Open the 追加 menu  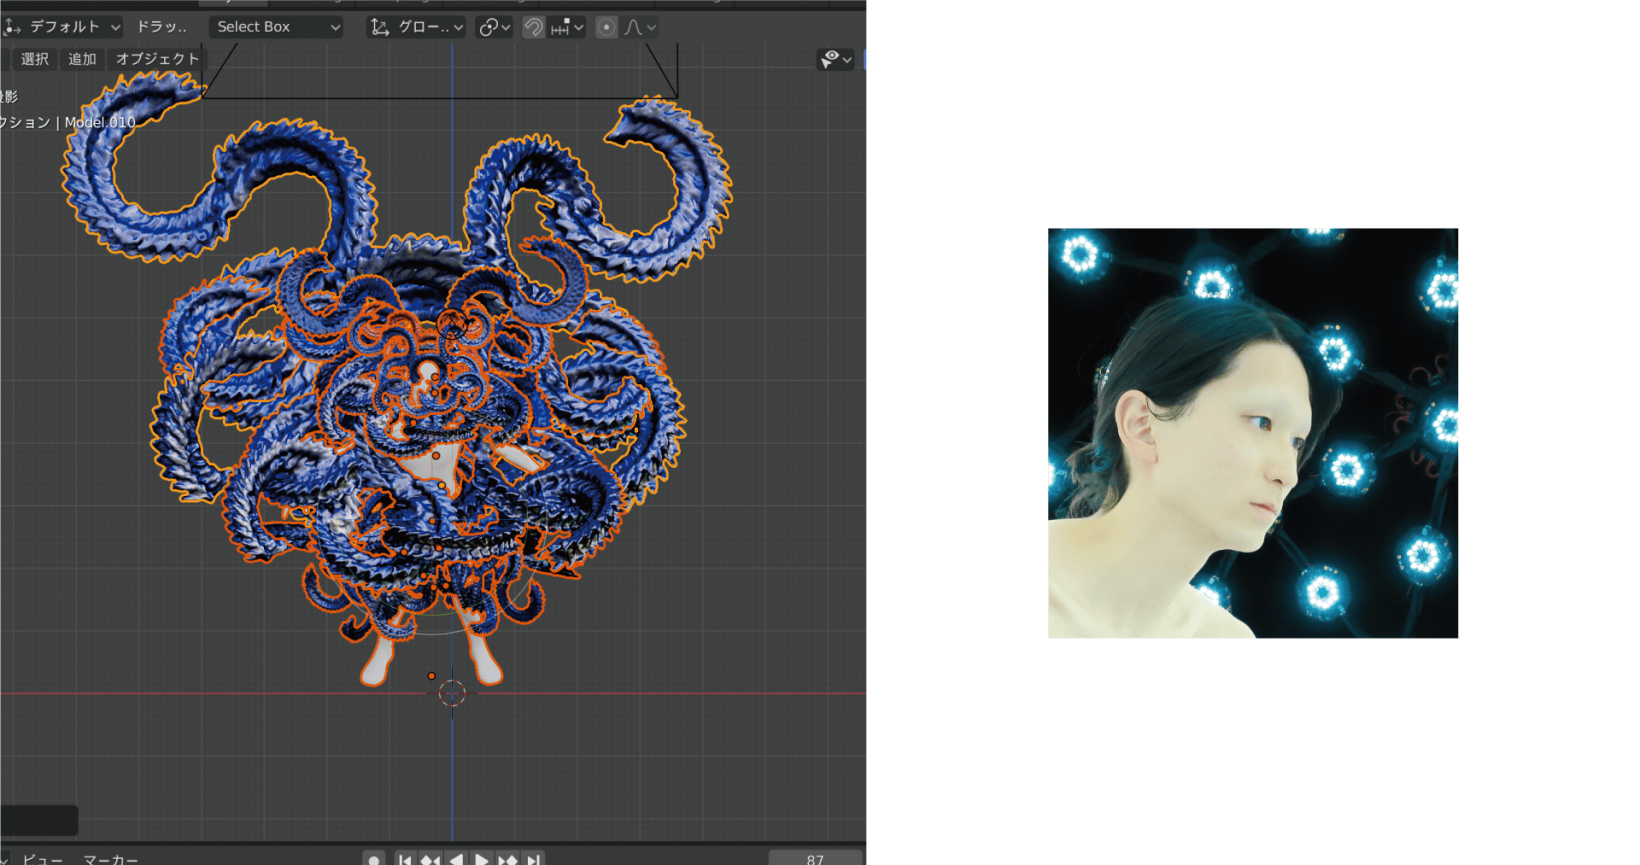pos(82,59)
